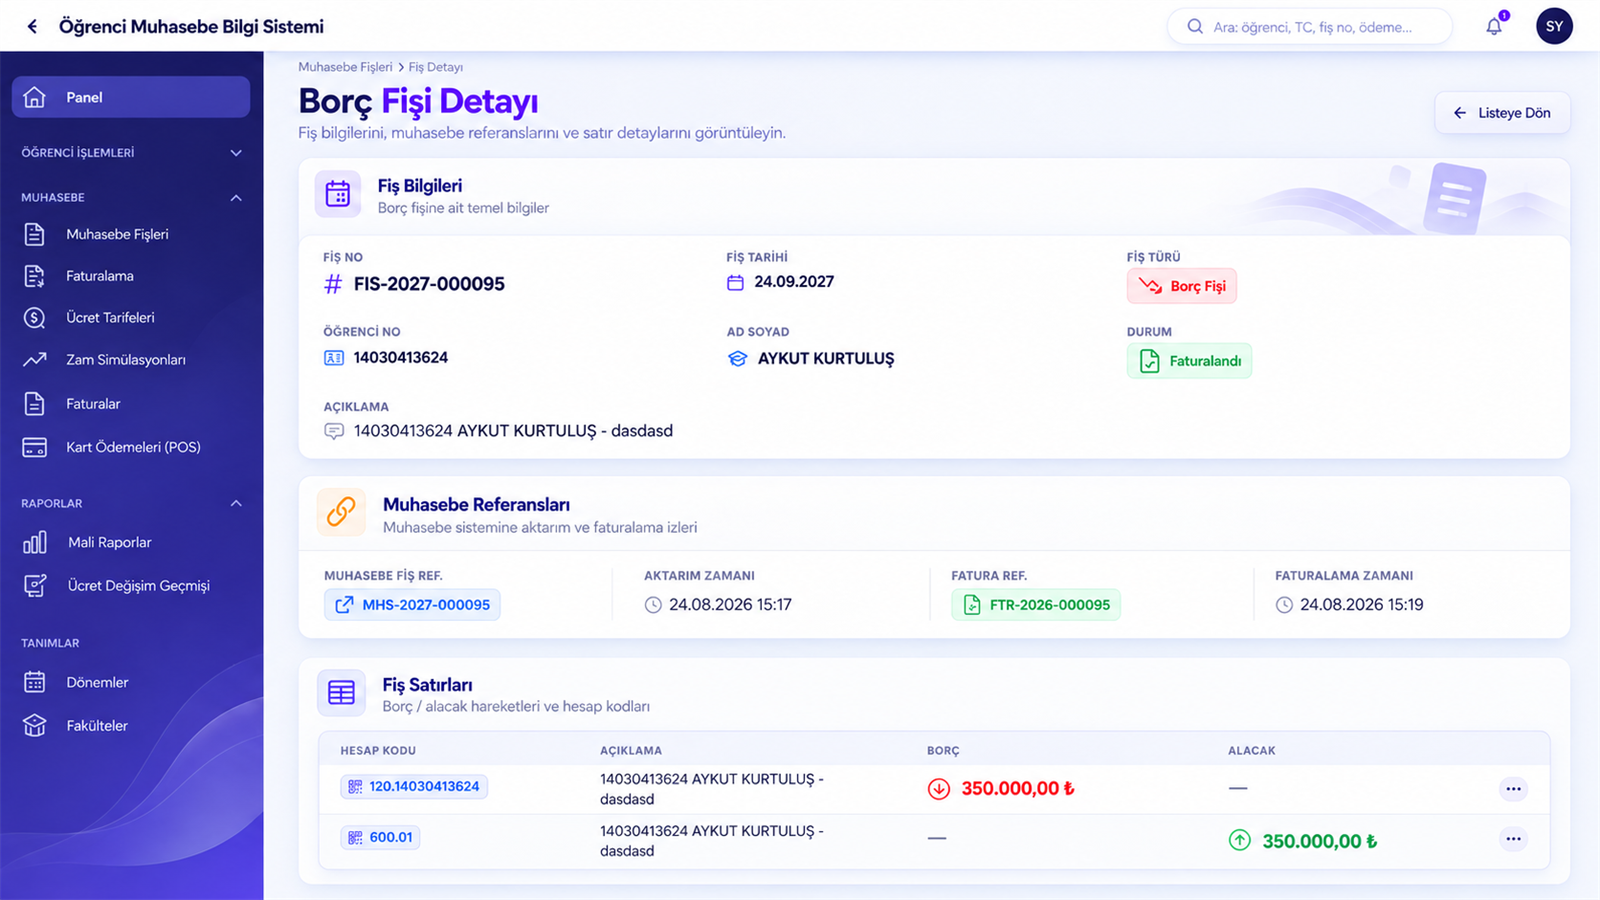1600x900 pixels.
Task: Collapse the RAPORLAR section chevron
Action: 236,503
